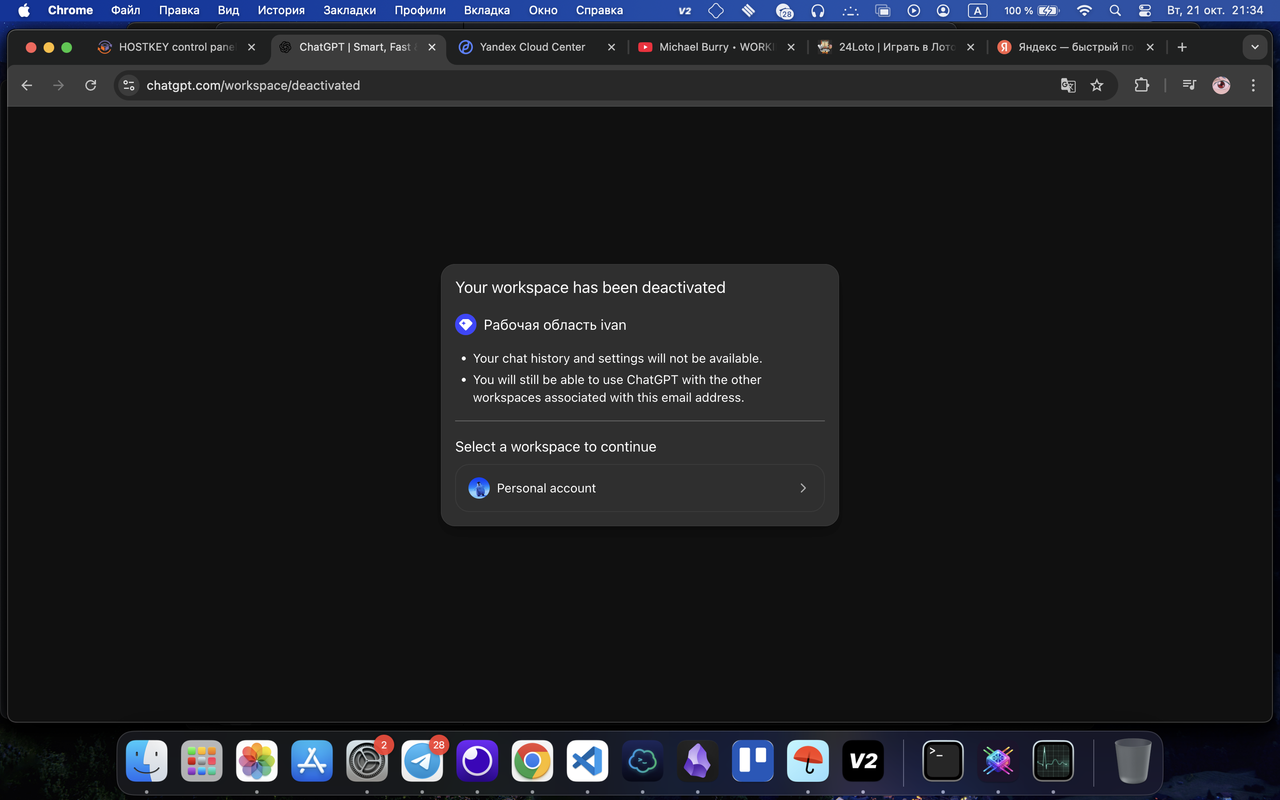Open the Справка menu
The height and width of the screenshot is (800, 1280).
[x=599, y=10]
